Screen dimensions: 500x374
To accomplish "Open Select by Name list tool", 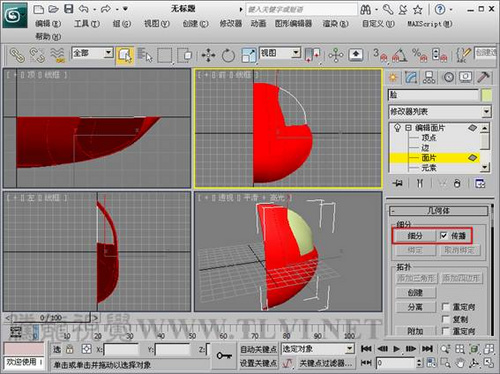I will (145, 55).
